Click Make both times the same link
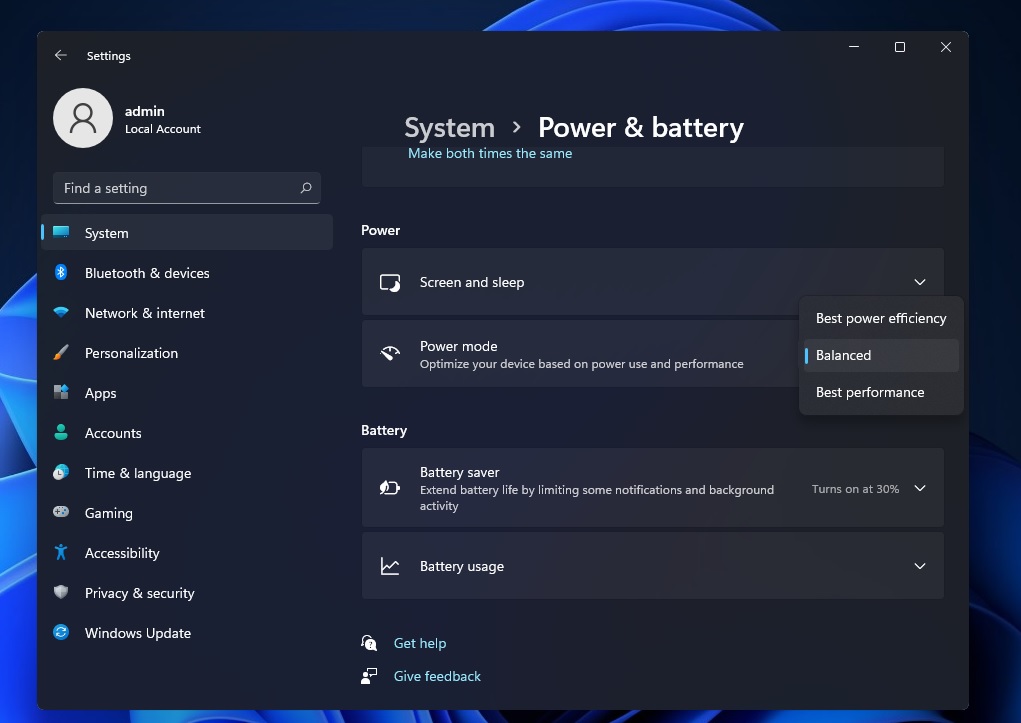Viewport: 1021px width, 723px height. pyautogui.click(x=490, y=153)
